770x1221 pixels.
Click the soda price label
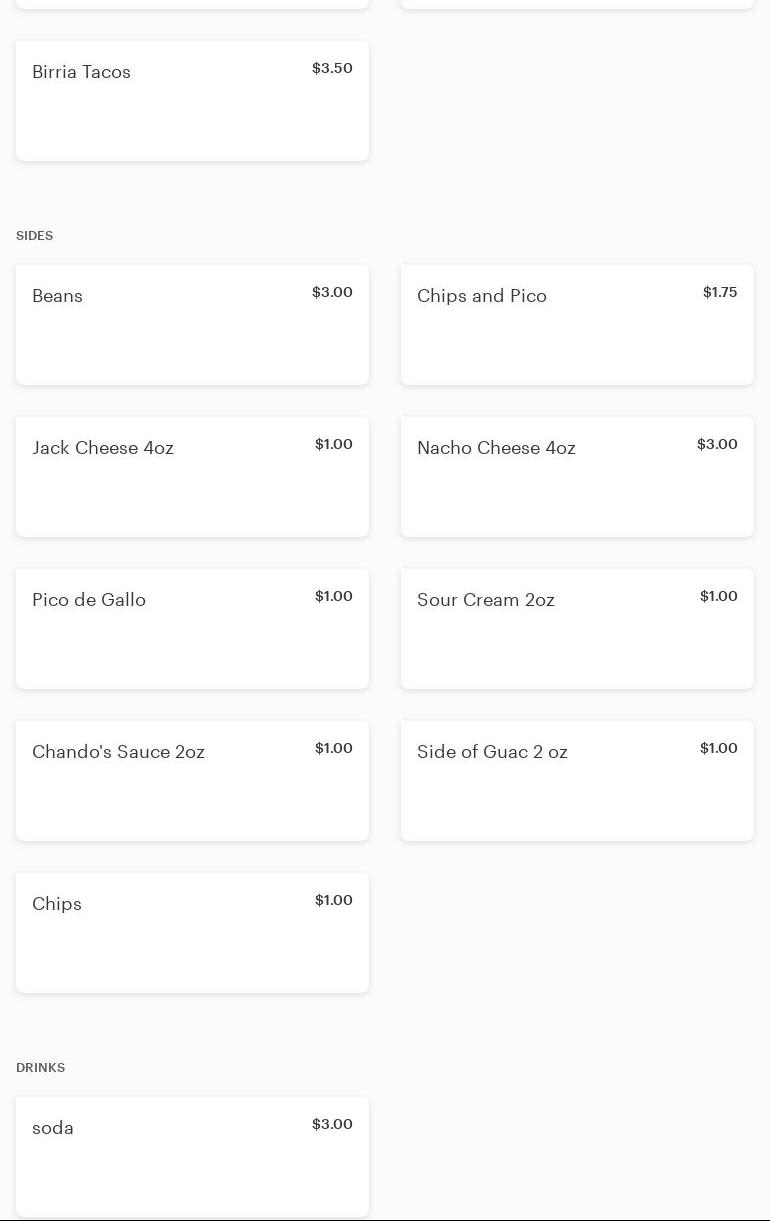click(332, 1124)
